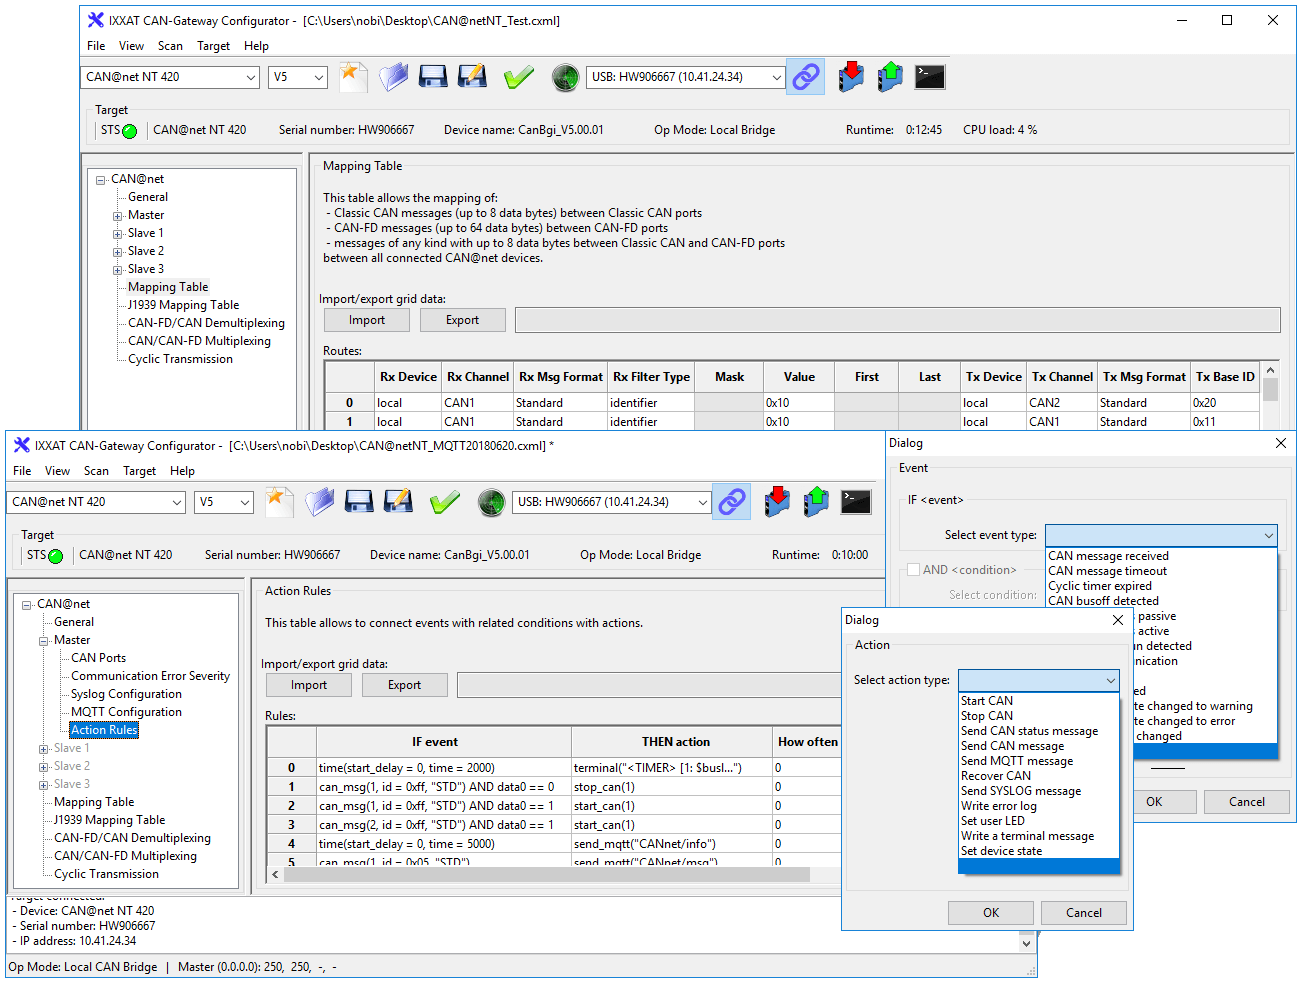Click Export in the Mapping Table panel
Screen dimensions: 1302x983
click(x=462, y=320)
